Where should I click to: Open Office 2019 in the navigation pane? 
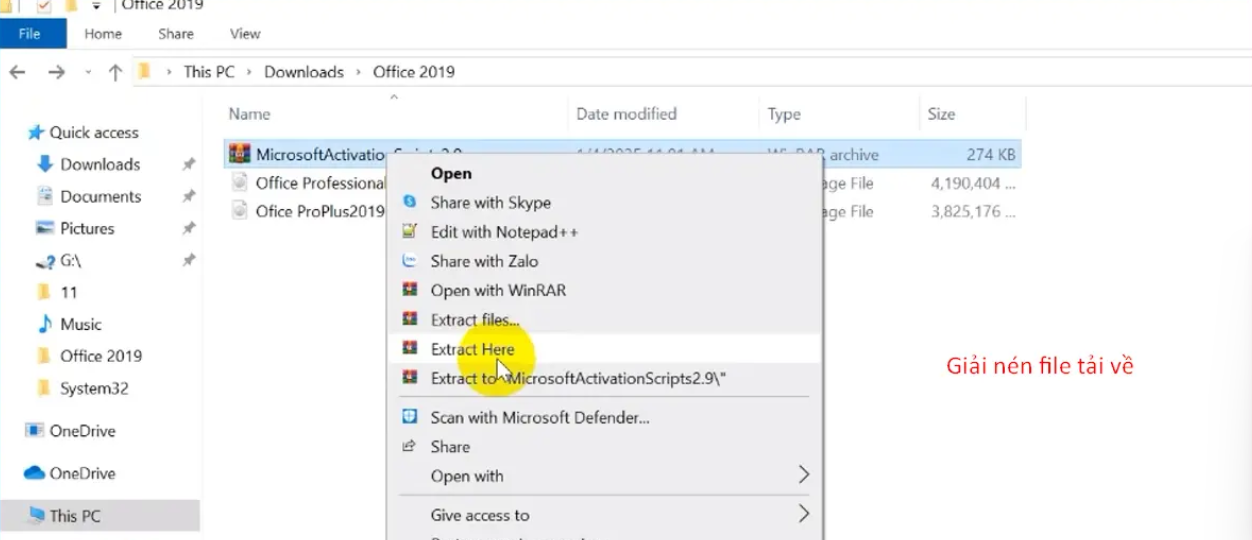(101, 356)
